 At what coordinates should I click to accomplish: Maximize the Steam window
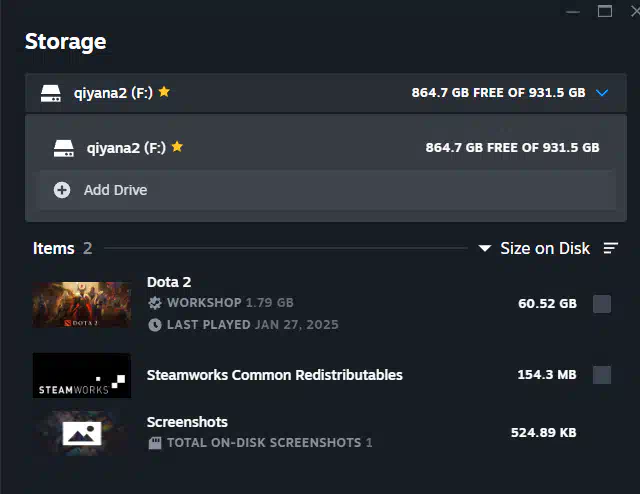point(604,11)
